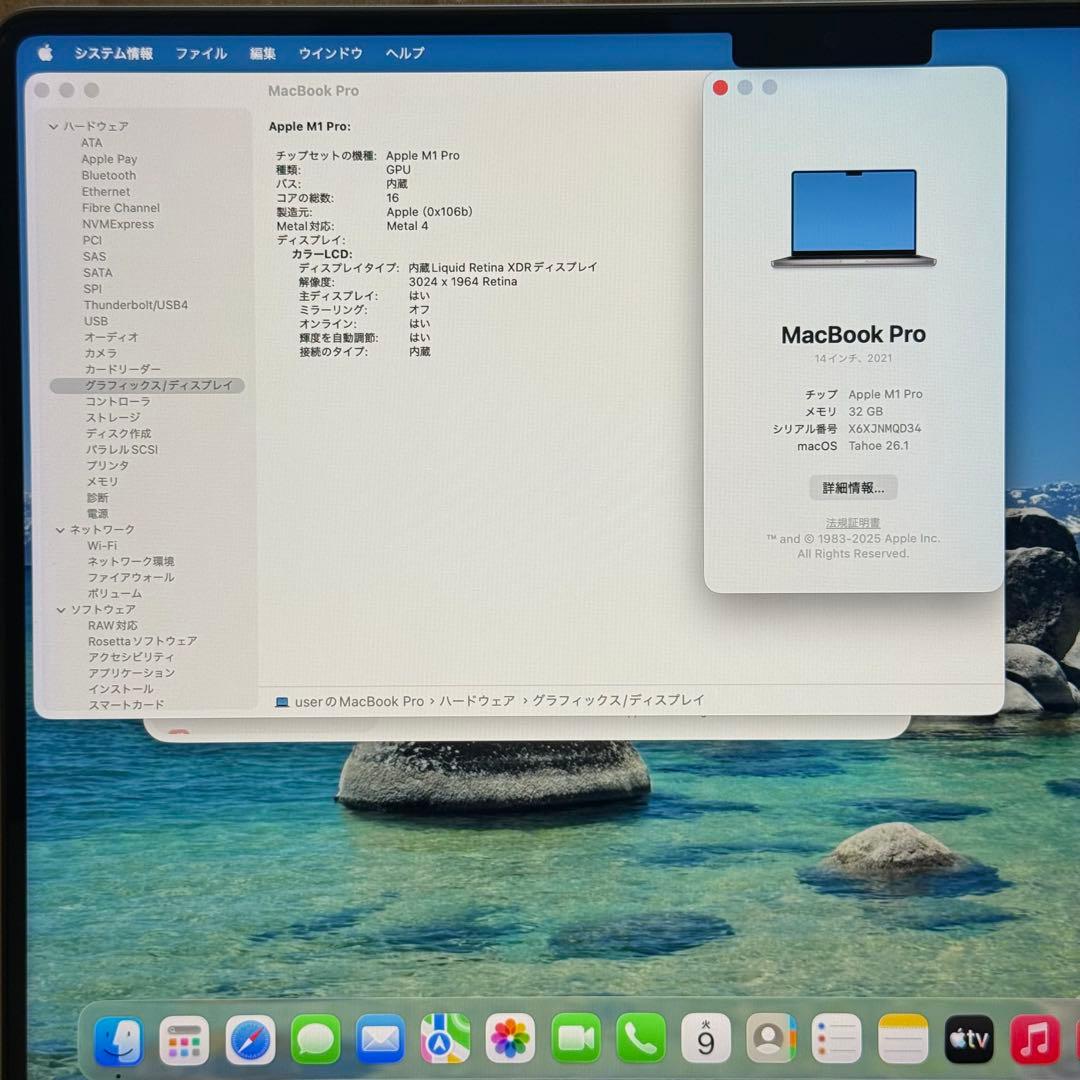
Task: Select 電源 in the sidebar
Action: pyautogui.click(x=98, y=513)
